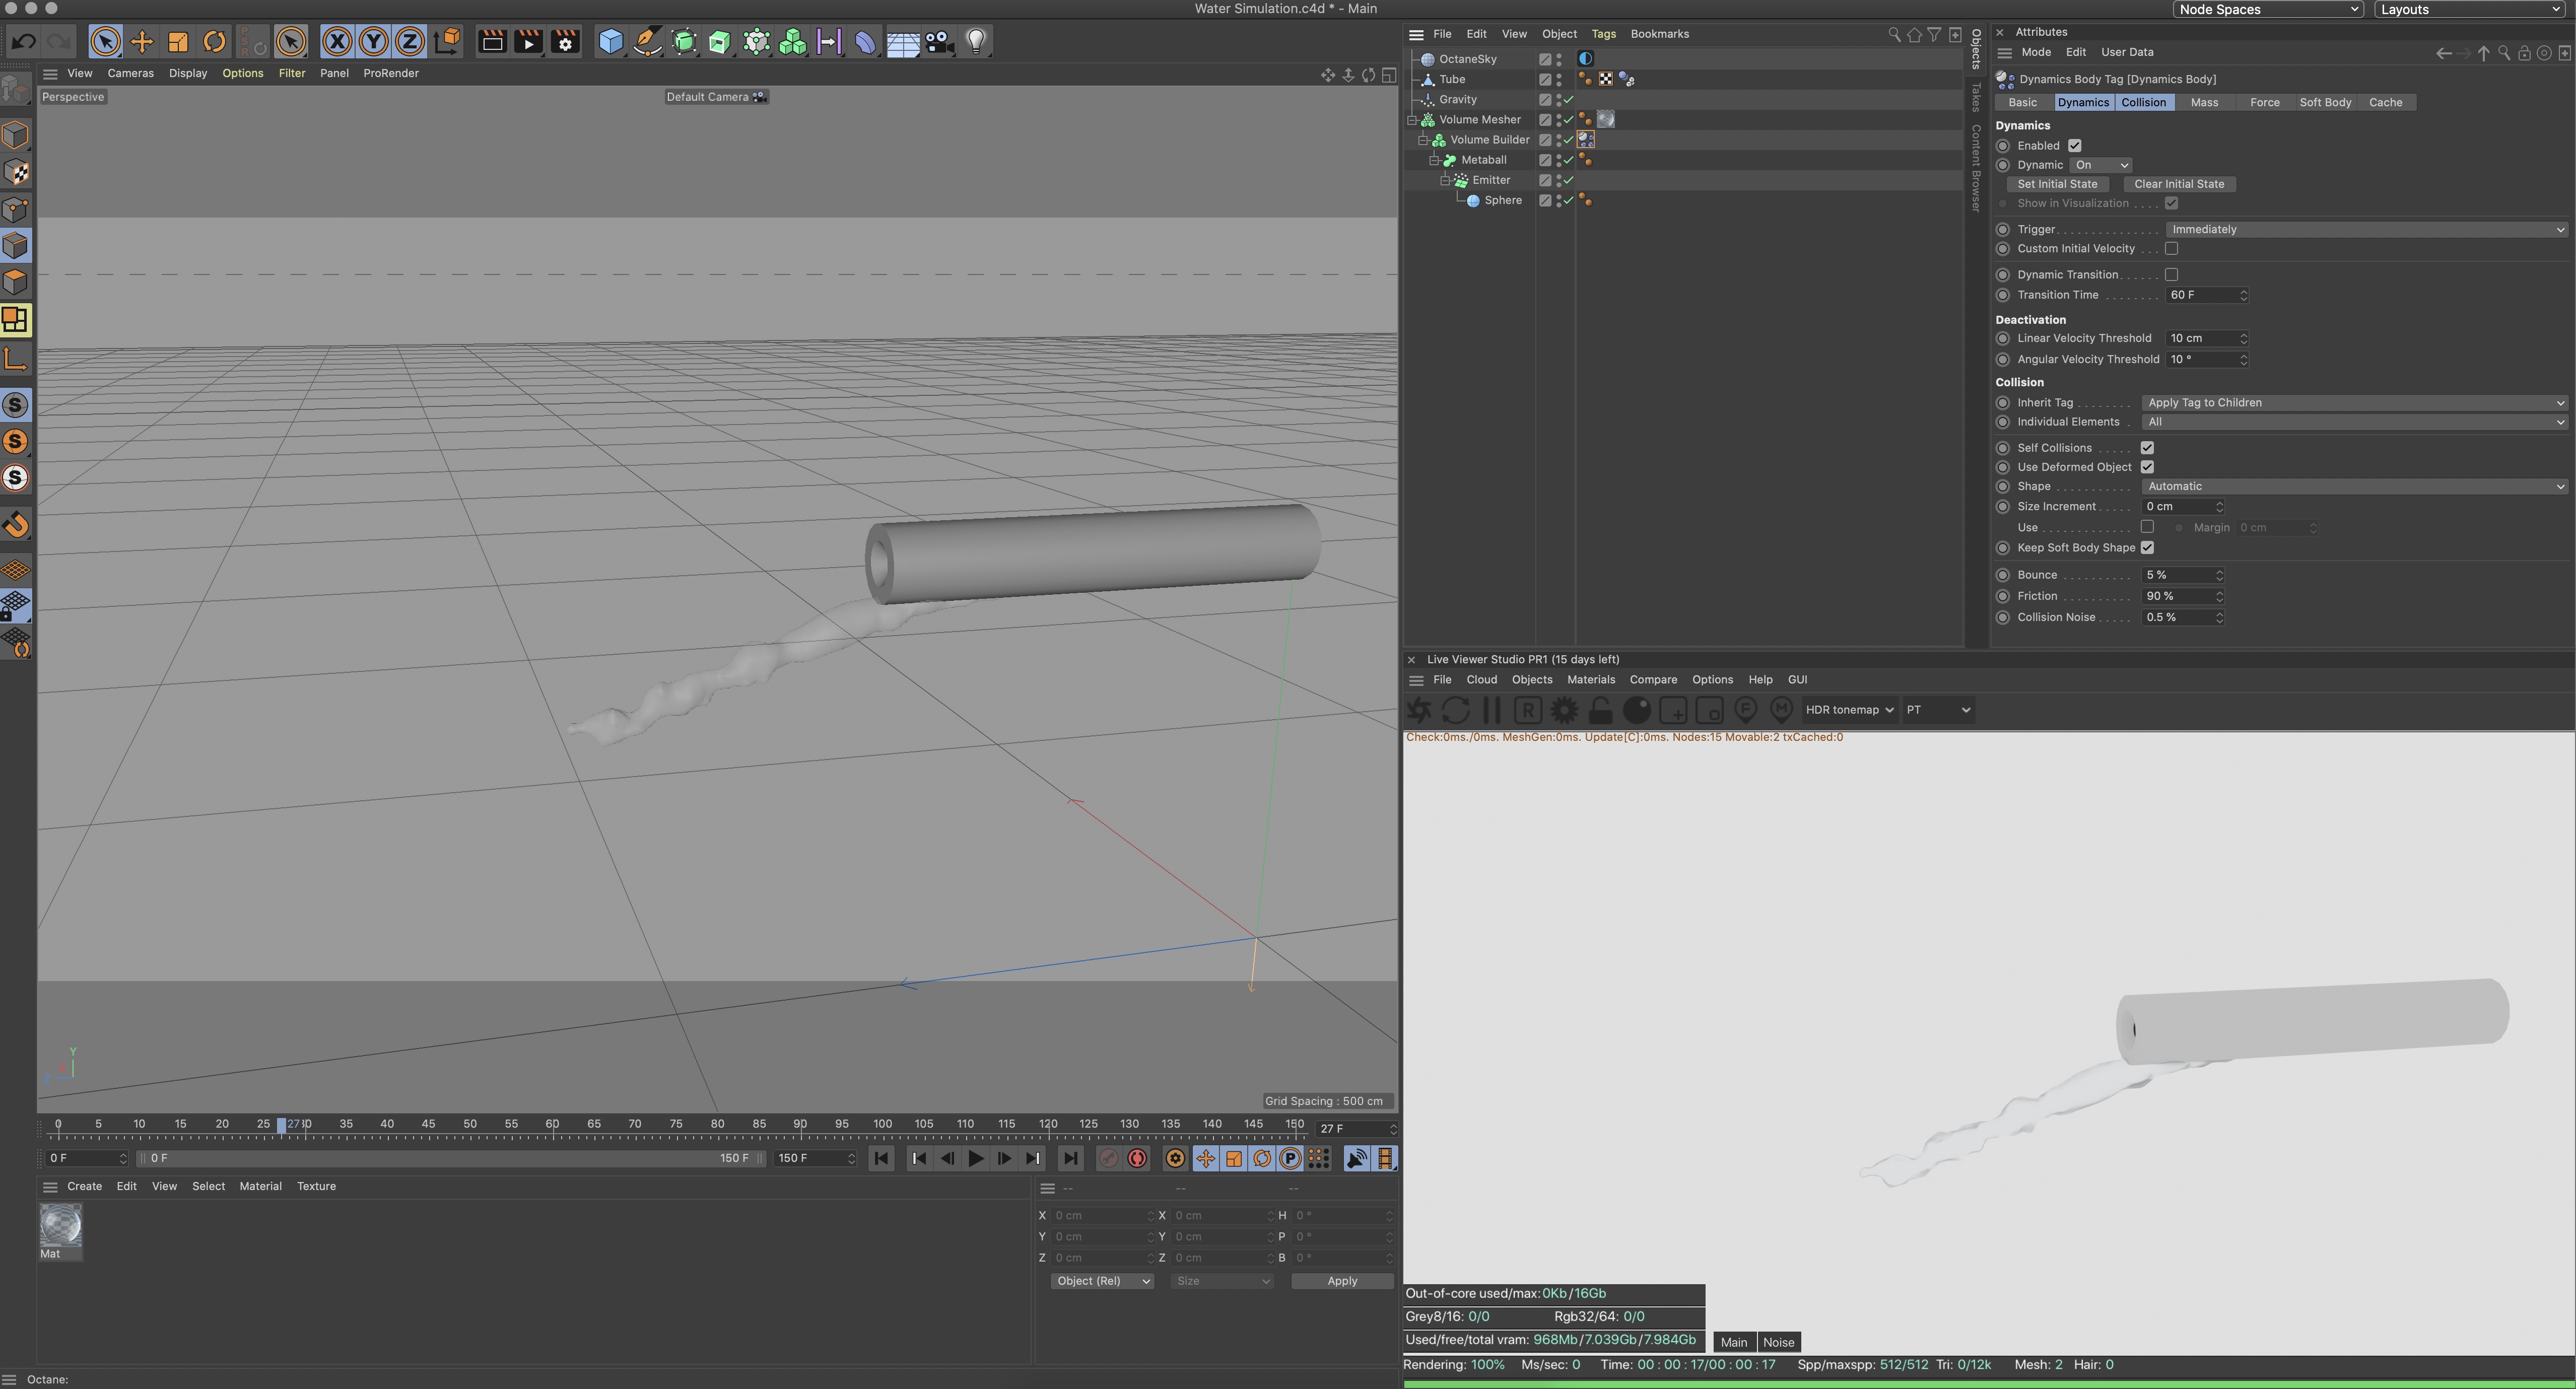Add a Cube primitive object

point(611,41)
